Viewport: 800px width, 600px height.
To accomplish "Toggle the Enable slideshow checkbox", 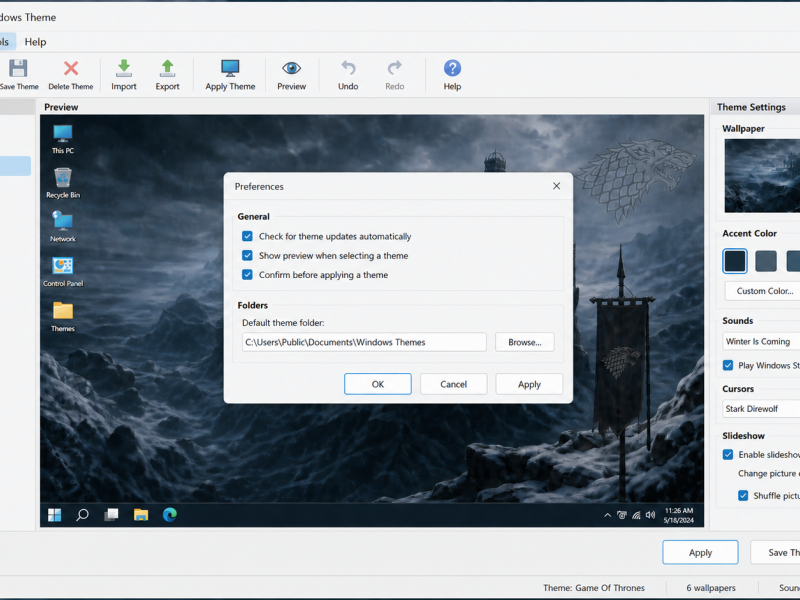I will 728,455.
